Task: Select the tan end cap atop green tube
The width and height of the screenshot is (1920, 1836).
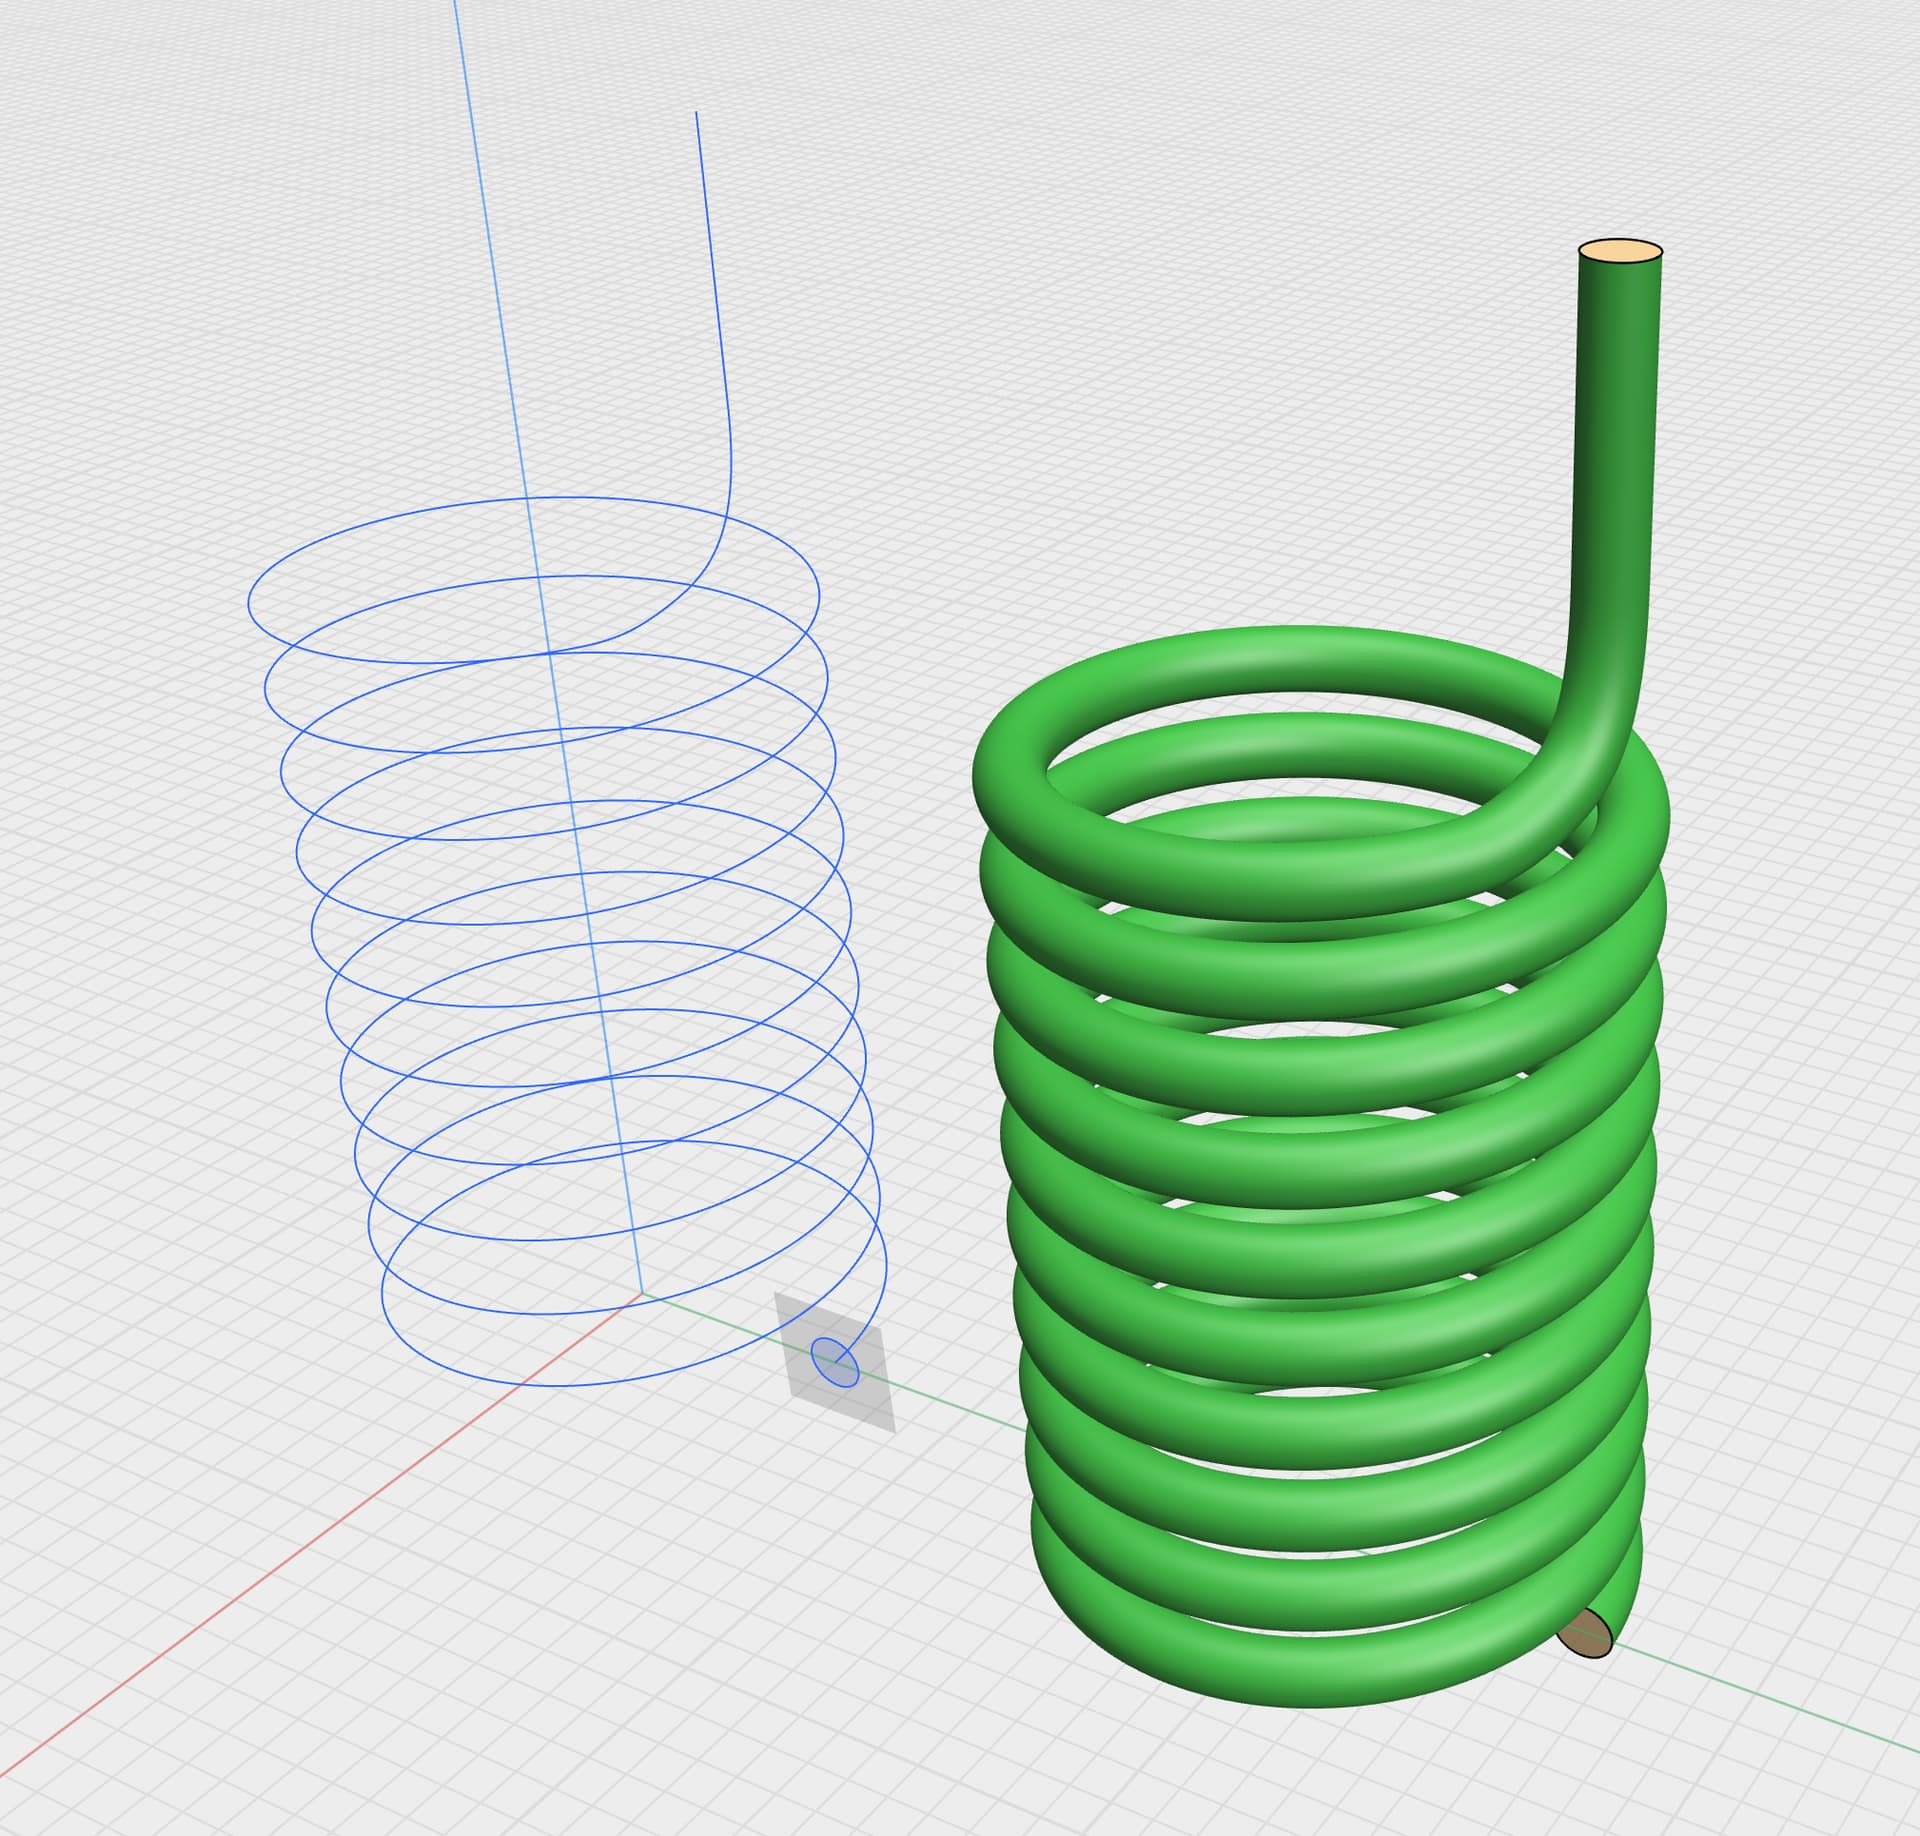Action: pos(1620,251)
